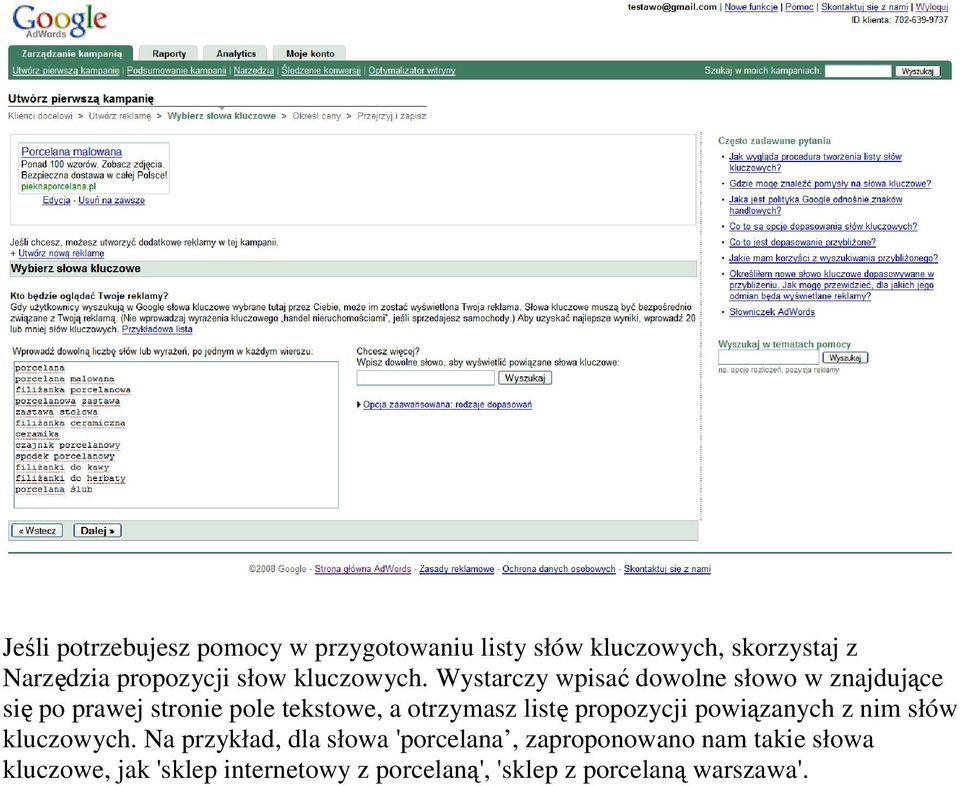Open FAQ on polityka Google odnośnie znaków handlowych

[x=815, y=204]
